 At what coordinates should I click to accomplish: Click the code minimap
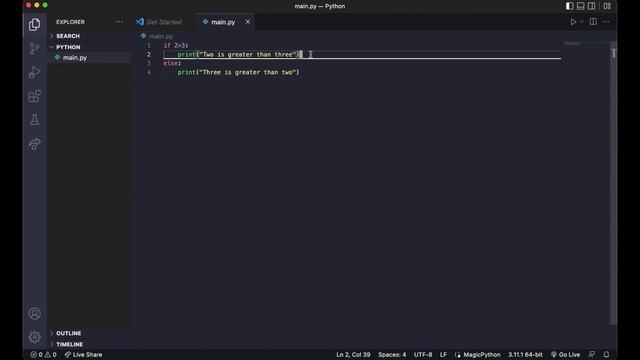coord(572,44)
